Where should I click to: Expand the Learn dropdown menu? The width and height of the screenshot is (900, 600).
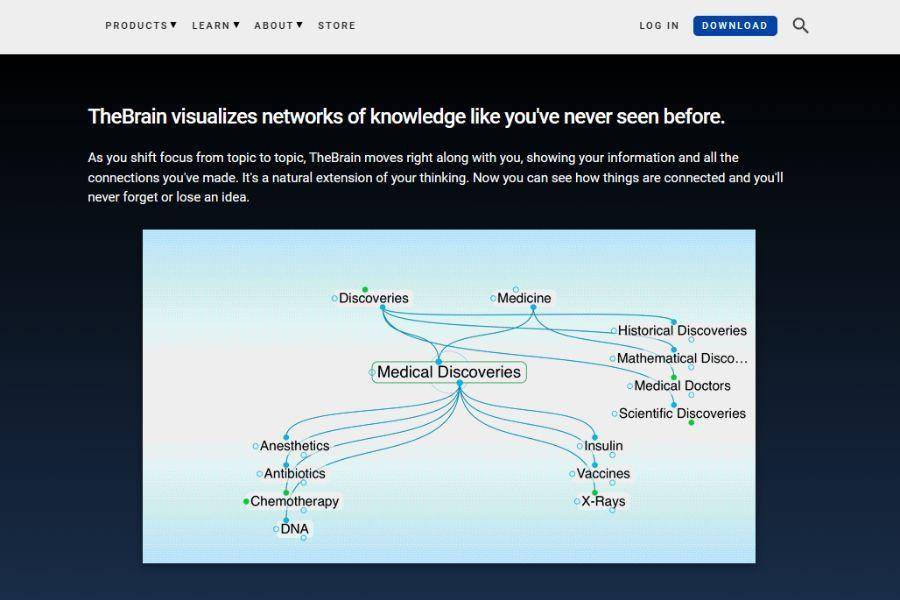[x=216, y=26]
